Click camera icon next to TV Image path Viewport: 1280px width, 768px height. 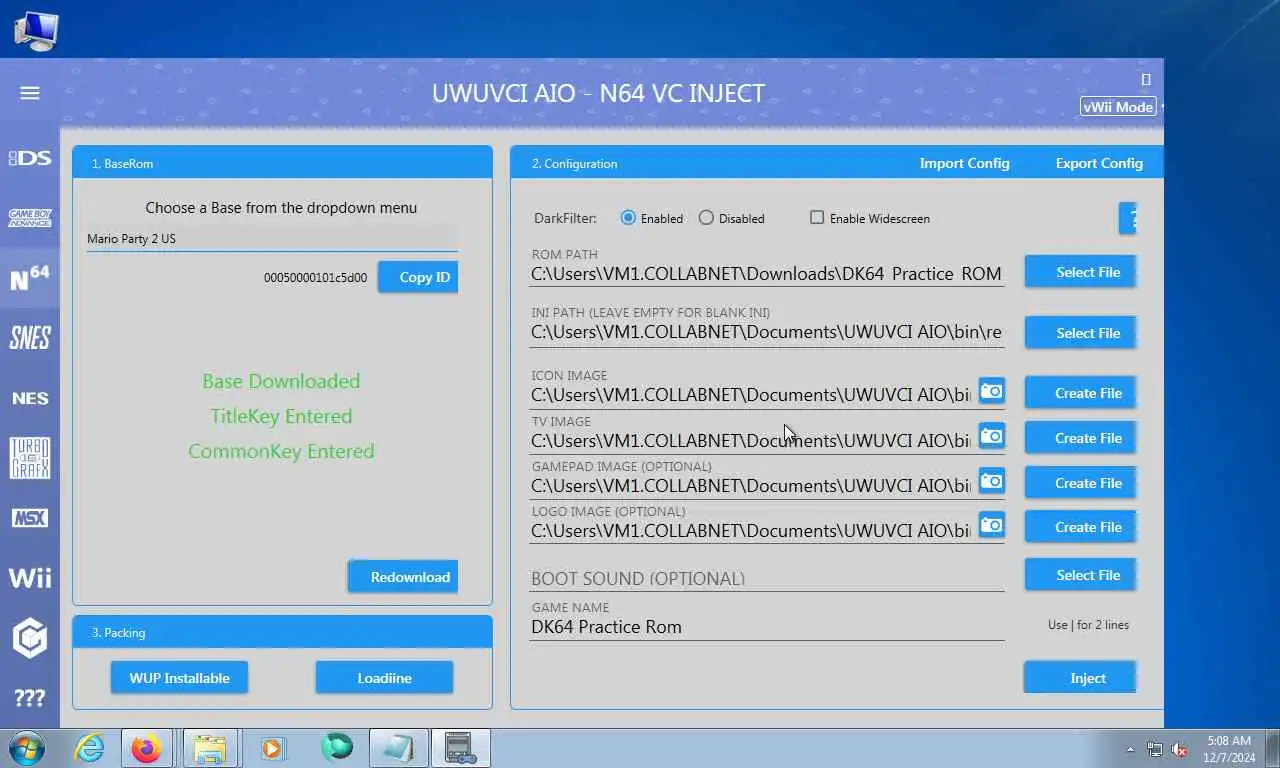(x=991, y=436)
